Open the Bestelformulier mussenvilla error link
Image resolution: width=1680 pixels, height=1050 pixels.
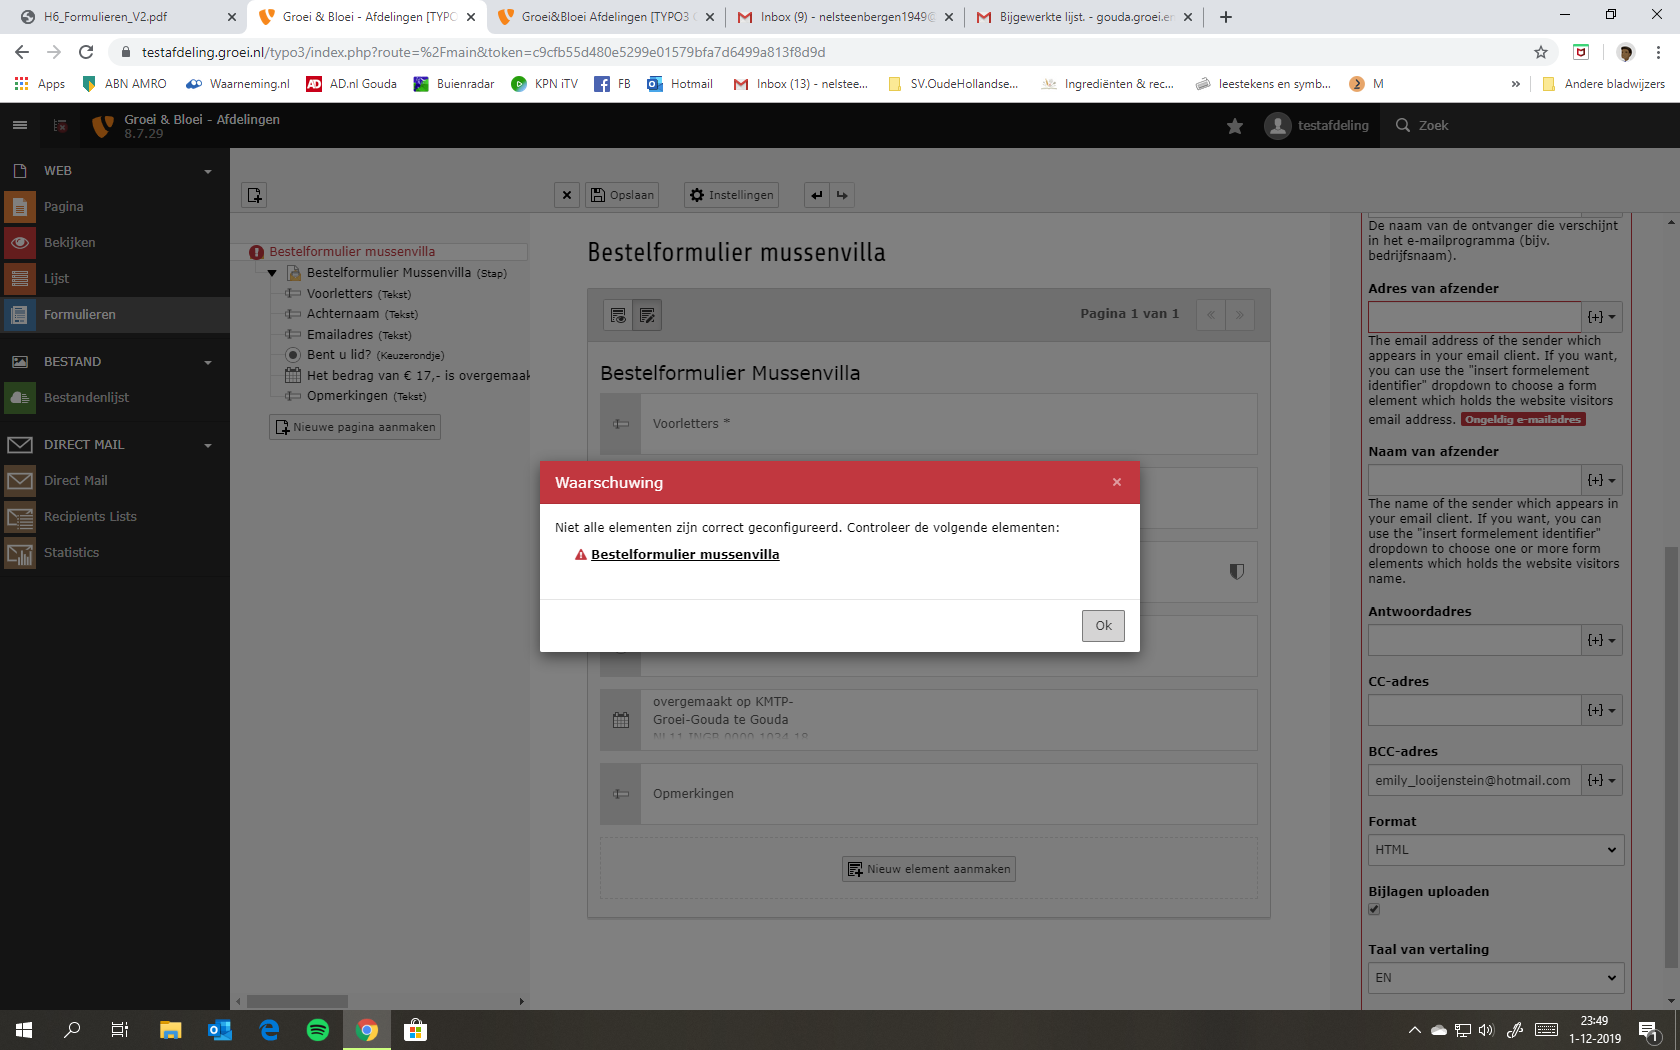(x=684, y=555)
